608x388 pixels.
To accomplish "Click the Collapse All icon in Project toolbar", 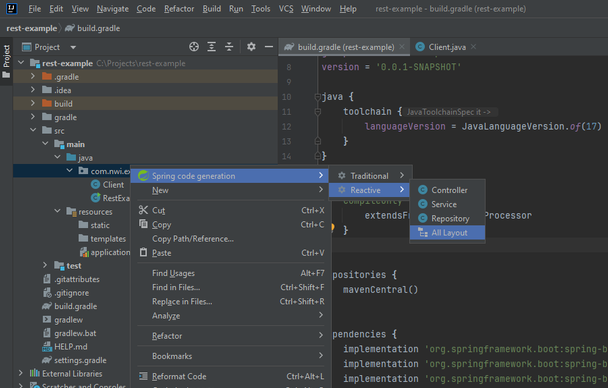I will pos(229,47).
